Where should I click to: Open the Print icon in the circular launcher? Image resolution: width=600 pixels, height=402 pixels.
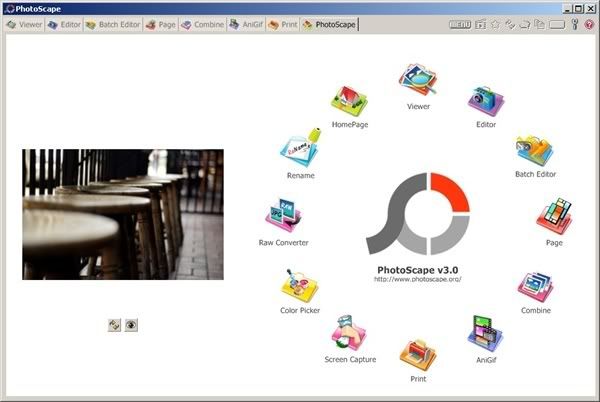coord(418,355)
